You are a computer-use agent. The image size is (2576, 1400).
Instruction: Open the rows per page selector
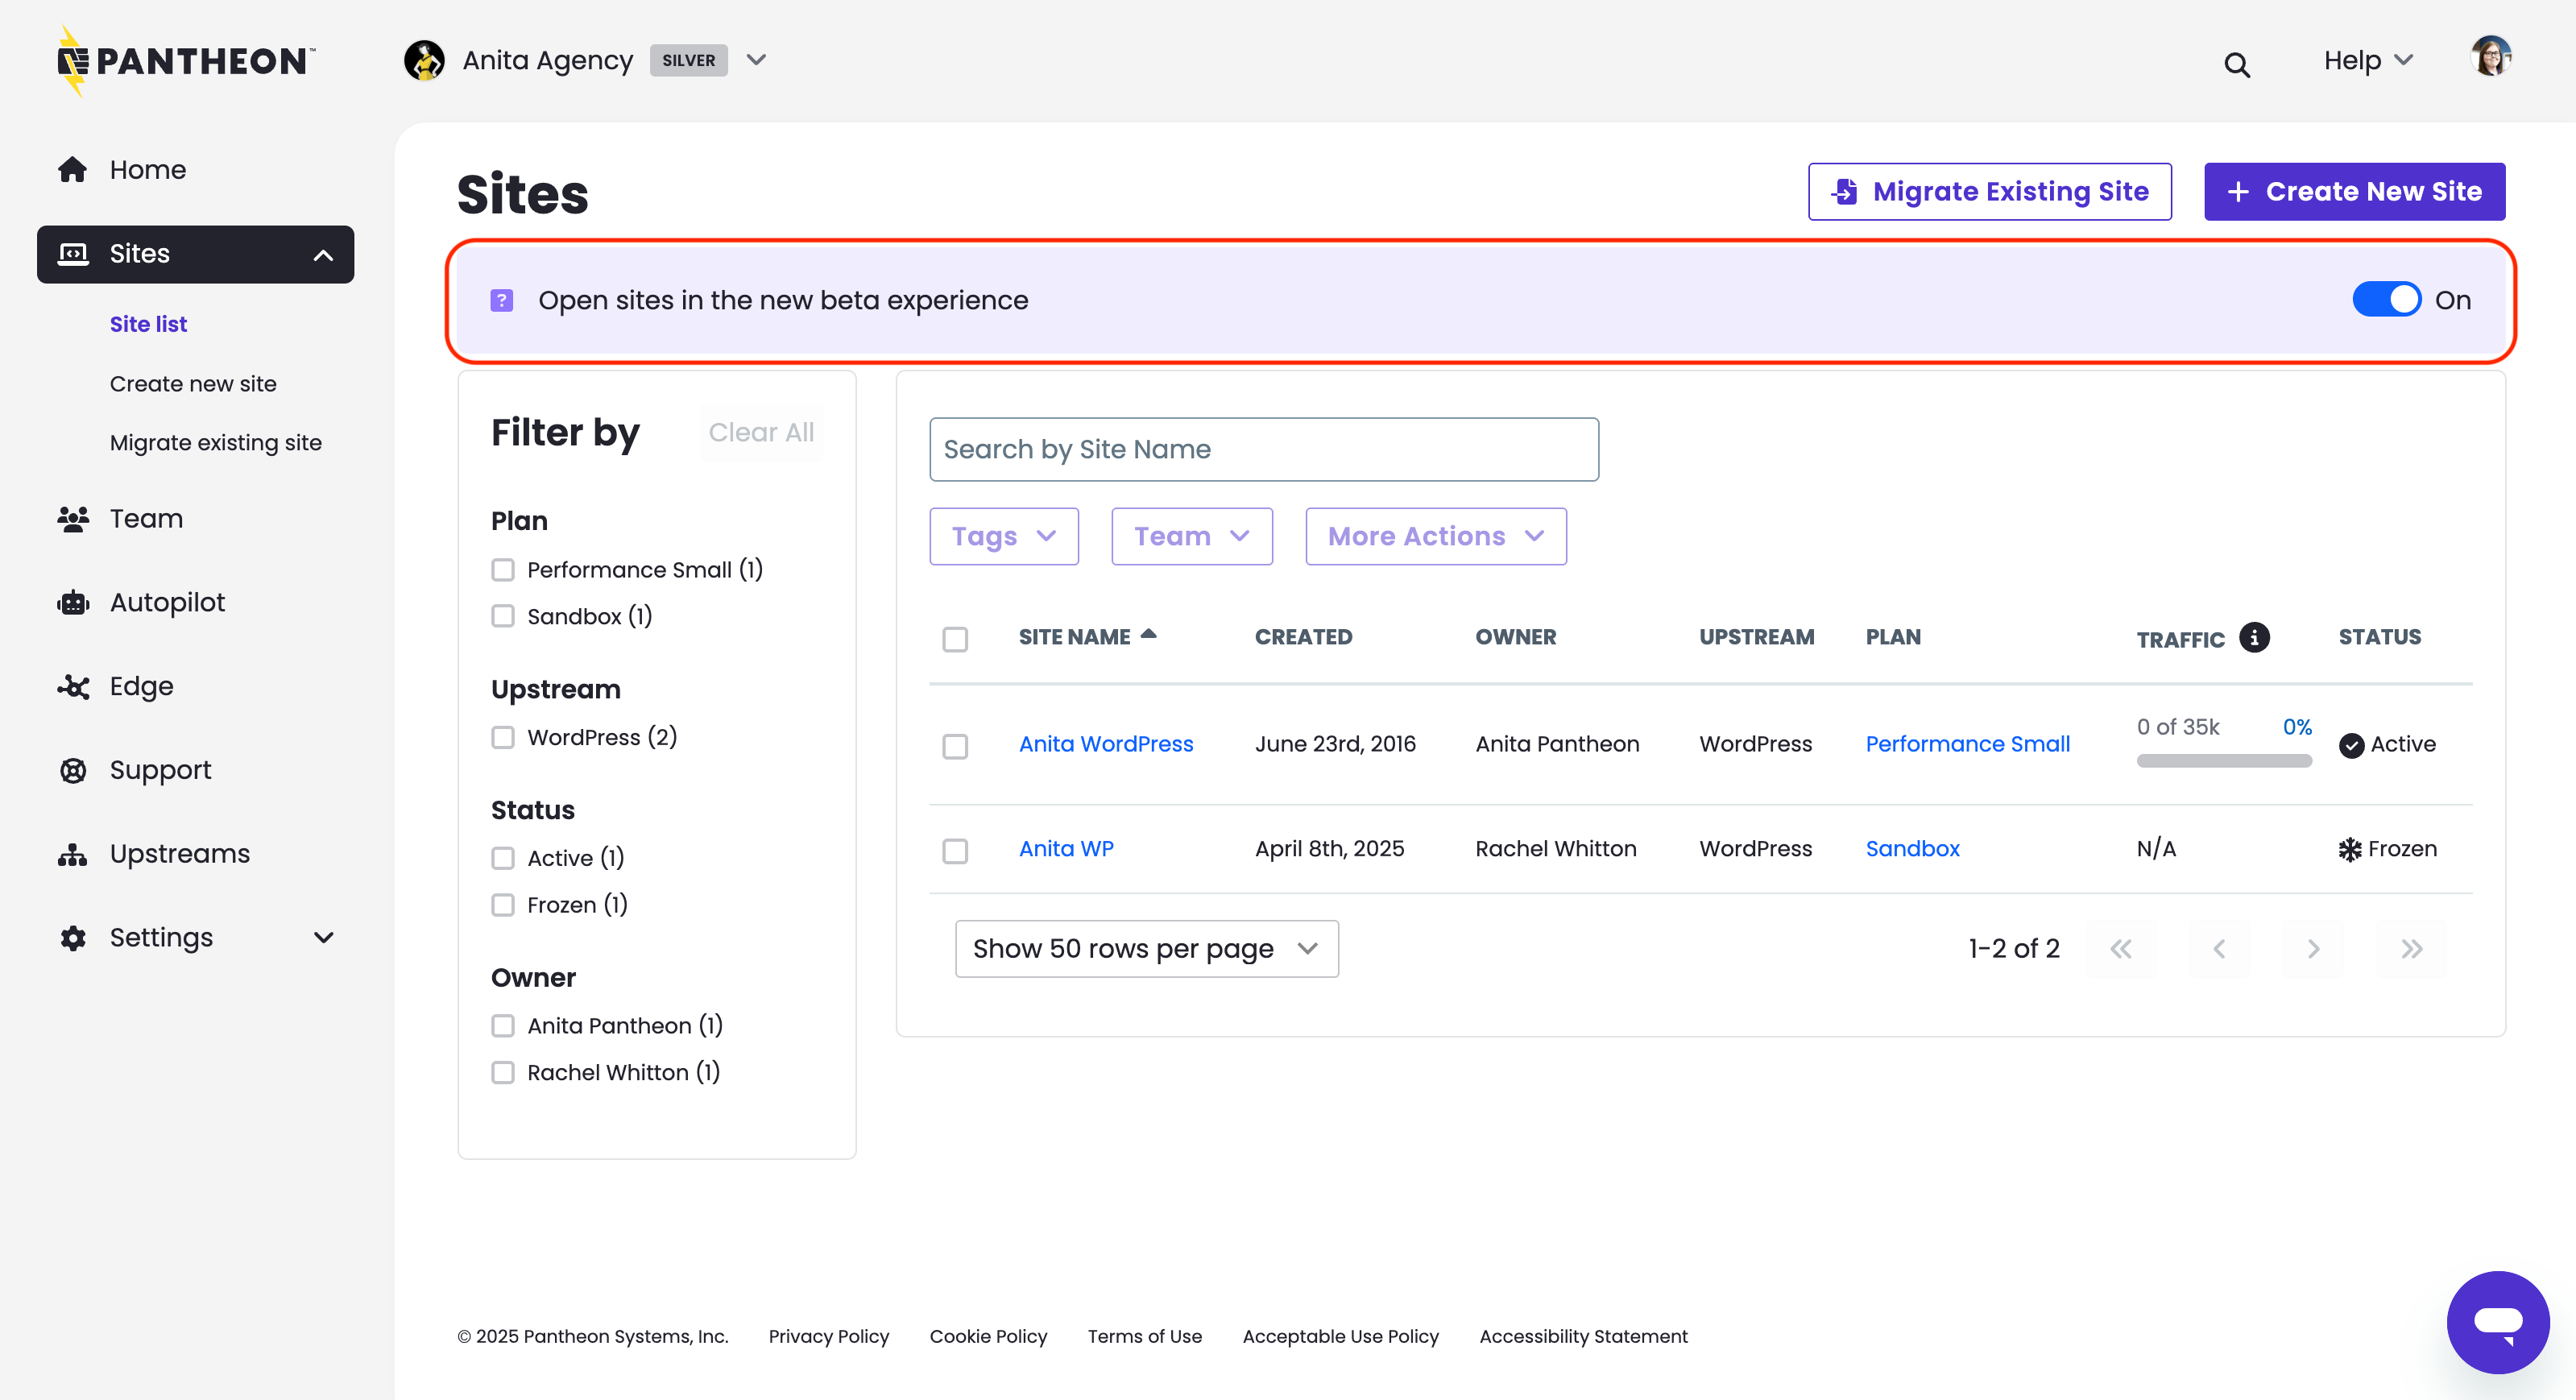pyautogui.click(x=1146, y=948)
